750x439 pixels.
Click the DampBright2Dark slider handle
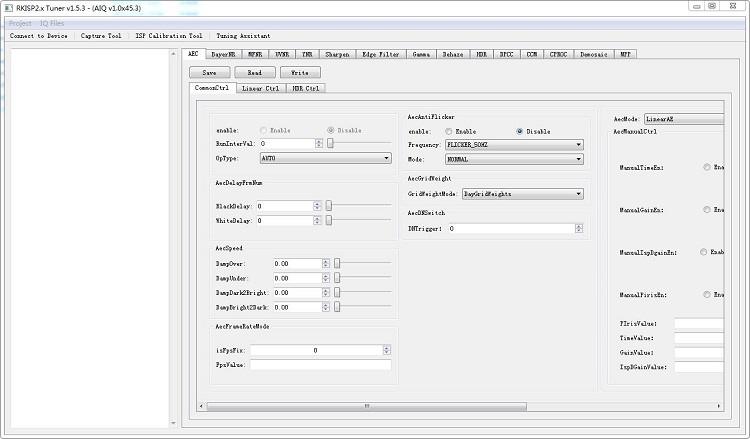coord(337,307)
